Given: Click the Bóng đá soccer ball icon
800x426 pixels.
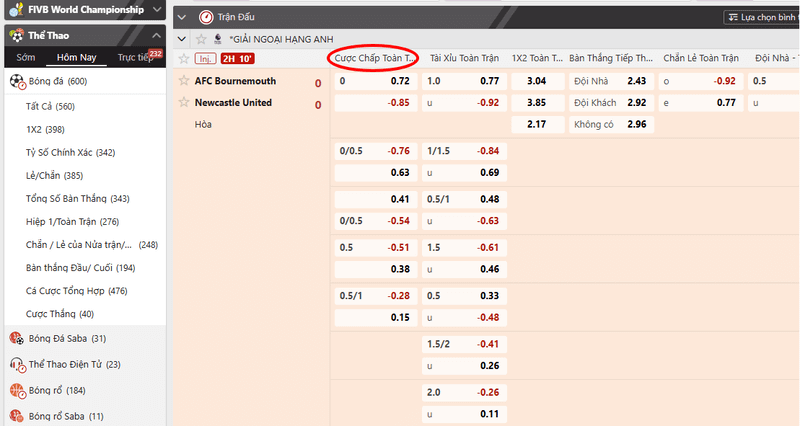Looking at the screenshot, I should point(17,81).
